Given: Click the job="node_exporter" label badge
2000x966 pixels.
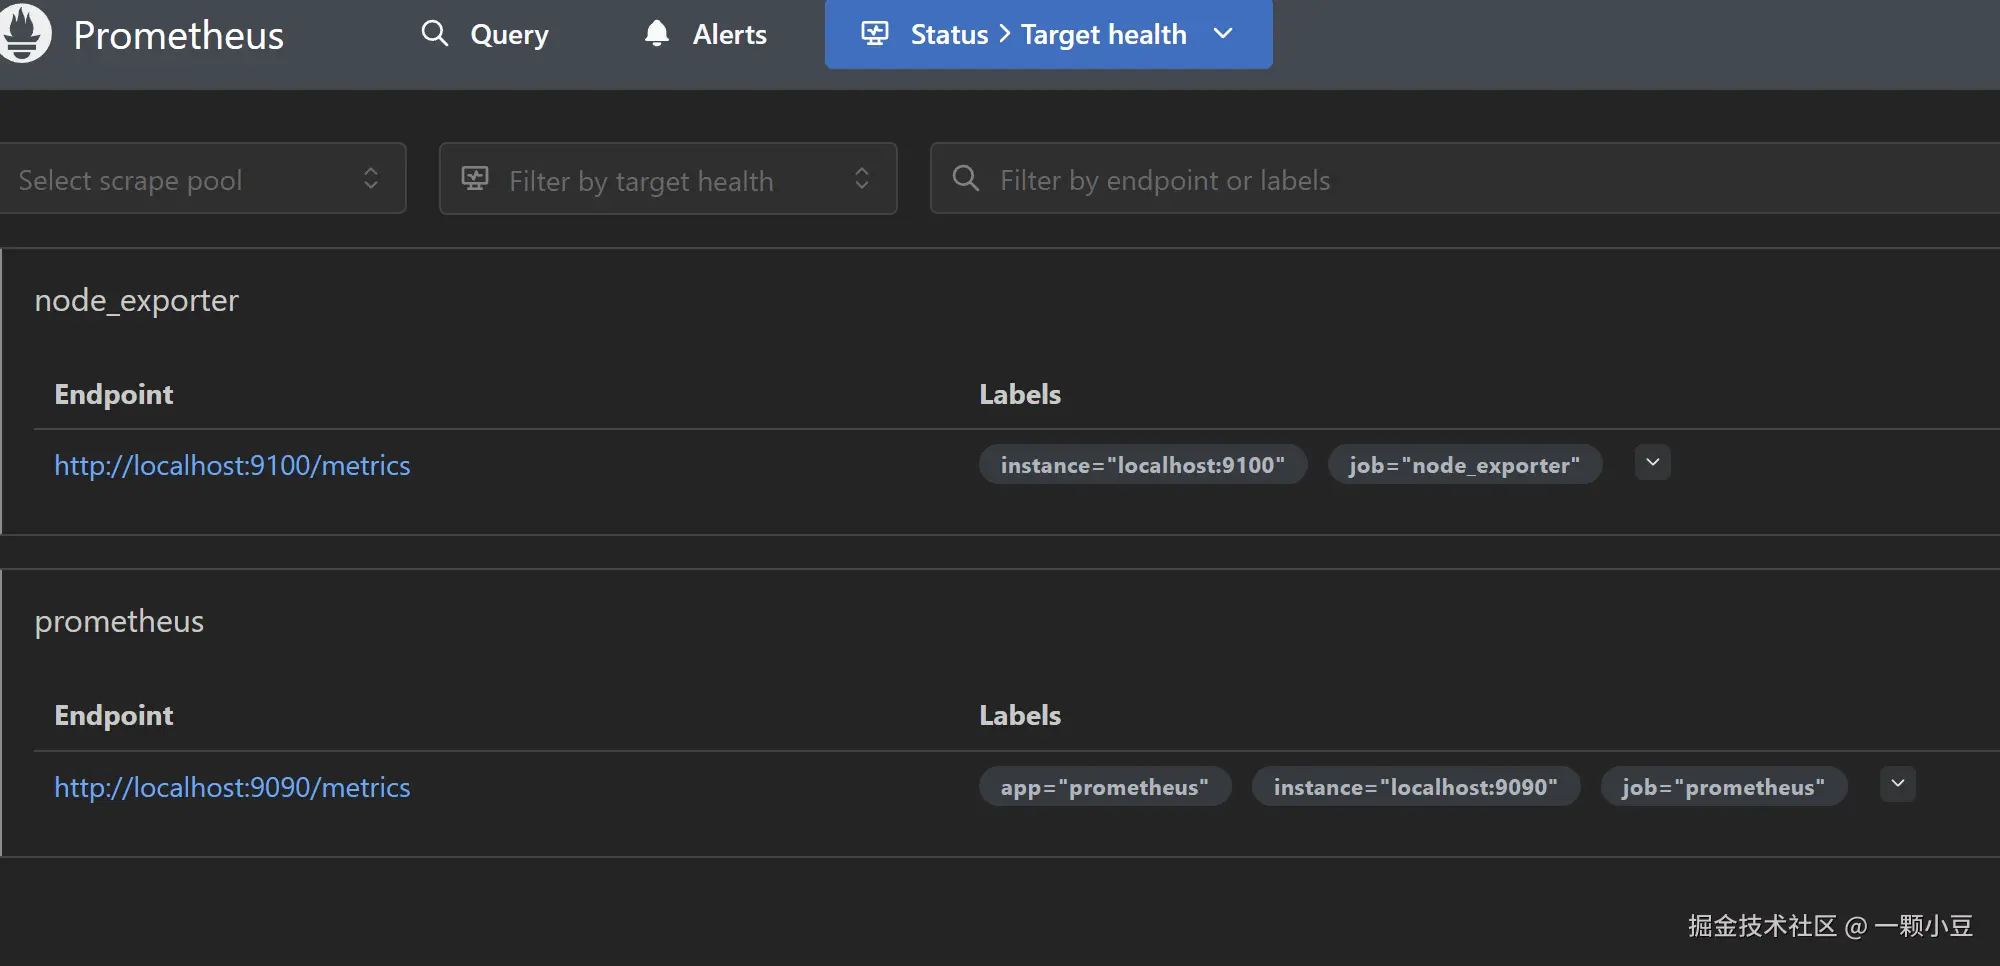Looking at the screenshot, I should coord(1464,465).
